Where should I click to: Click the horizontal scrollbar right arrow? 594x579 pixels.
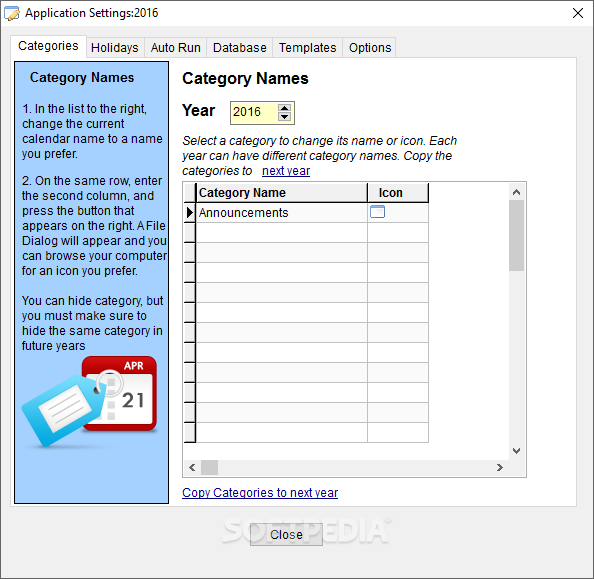(x=500, y=467)
